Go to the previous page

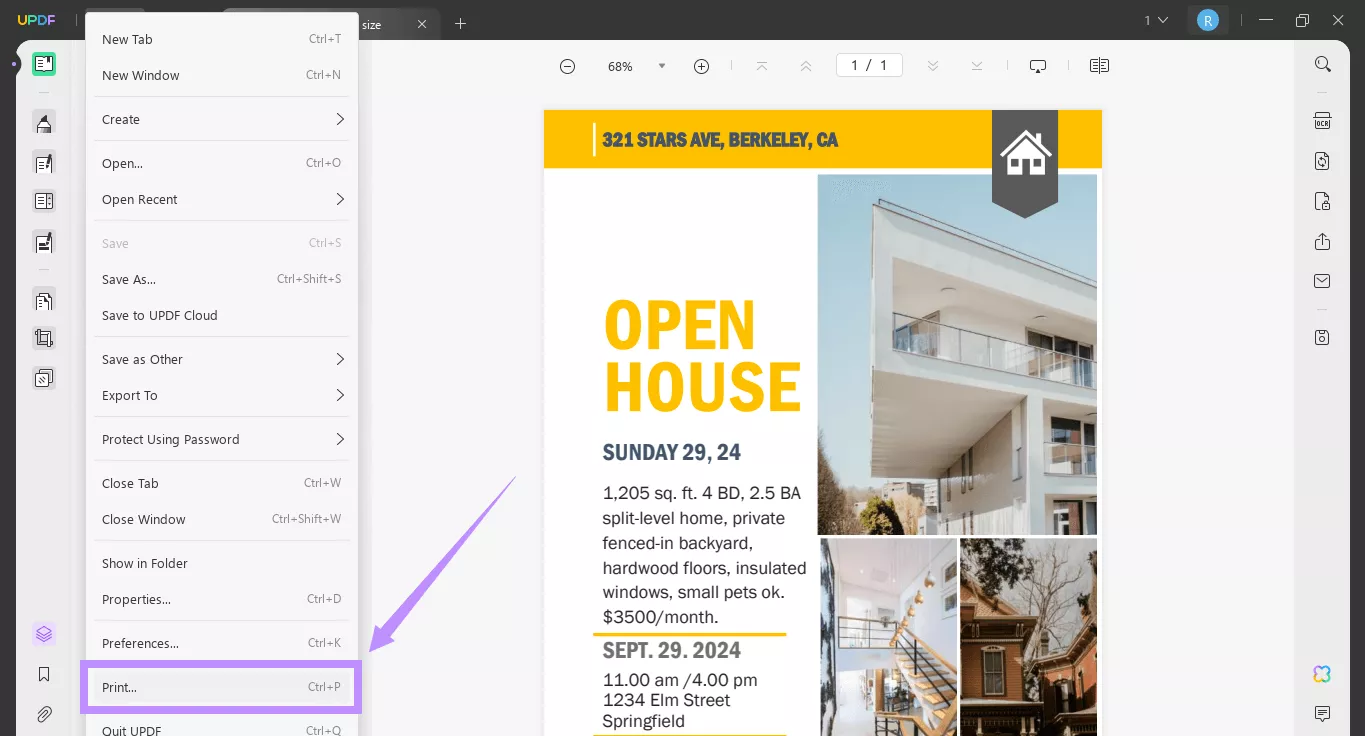[806, 66]
